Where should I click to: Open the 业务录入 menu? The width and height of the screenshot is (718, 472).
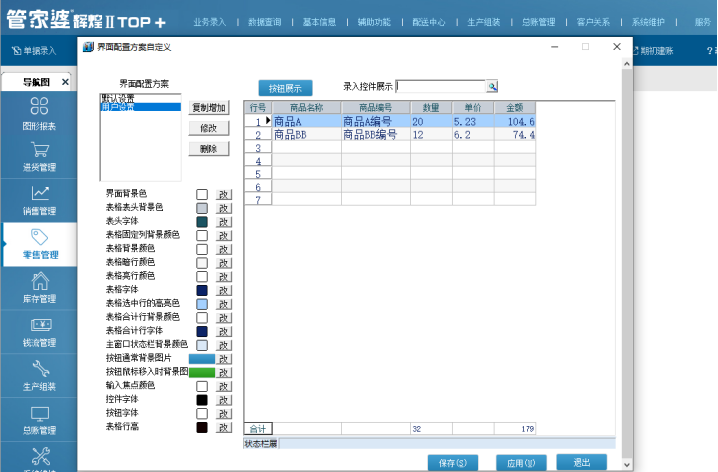[209, 22]
